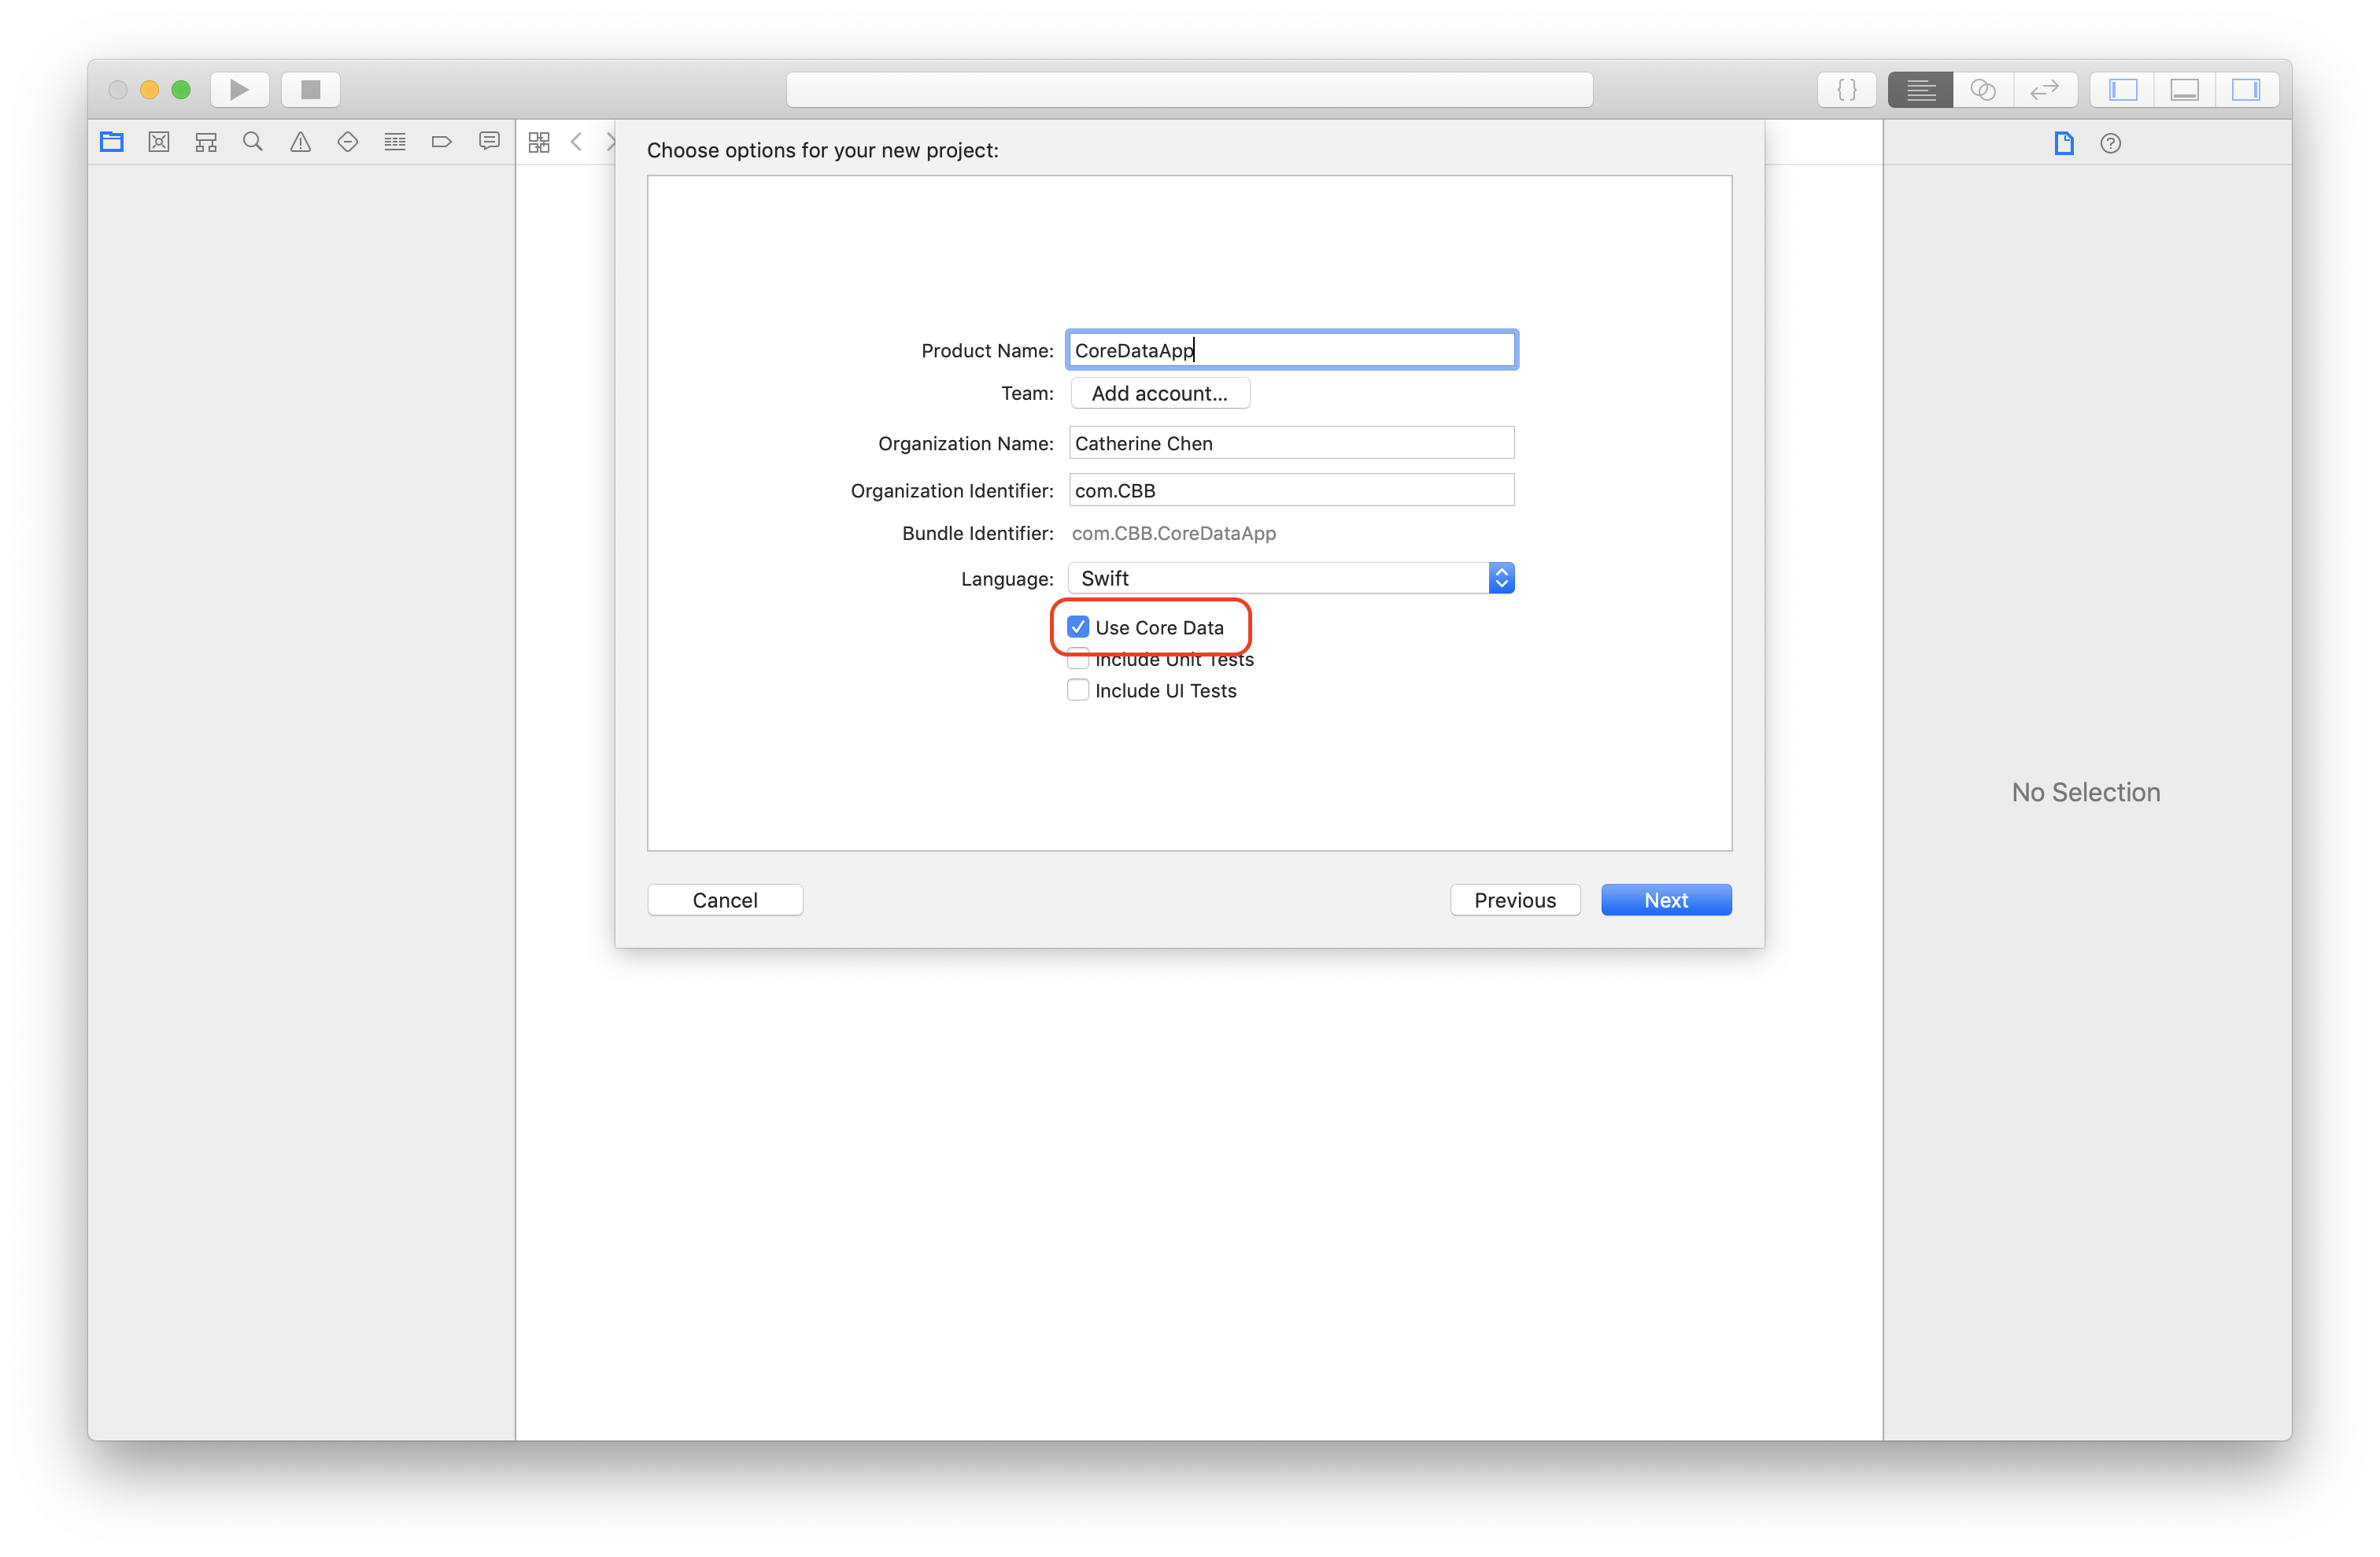This screenshot has height=1557, width=2380.
Task: Open the Project navigator folder icon
Action: coord(112,142)
